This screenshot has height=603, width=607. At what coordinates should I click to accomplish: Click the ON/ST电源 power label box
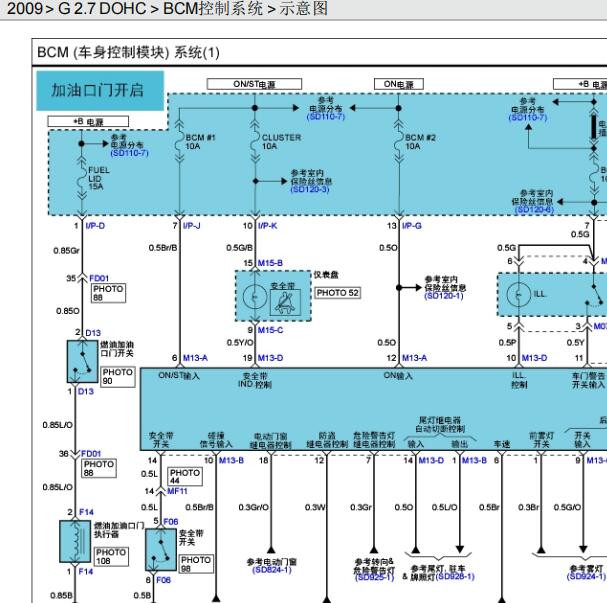tap(254, 84)
